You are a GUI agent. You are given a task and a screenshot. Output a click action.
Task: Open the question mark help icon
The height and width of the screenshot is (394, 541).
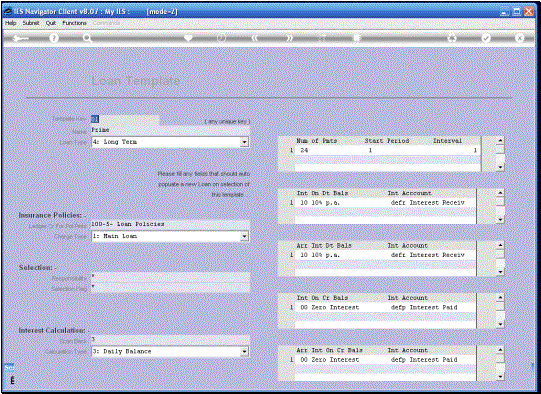[x=54, y=38]
